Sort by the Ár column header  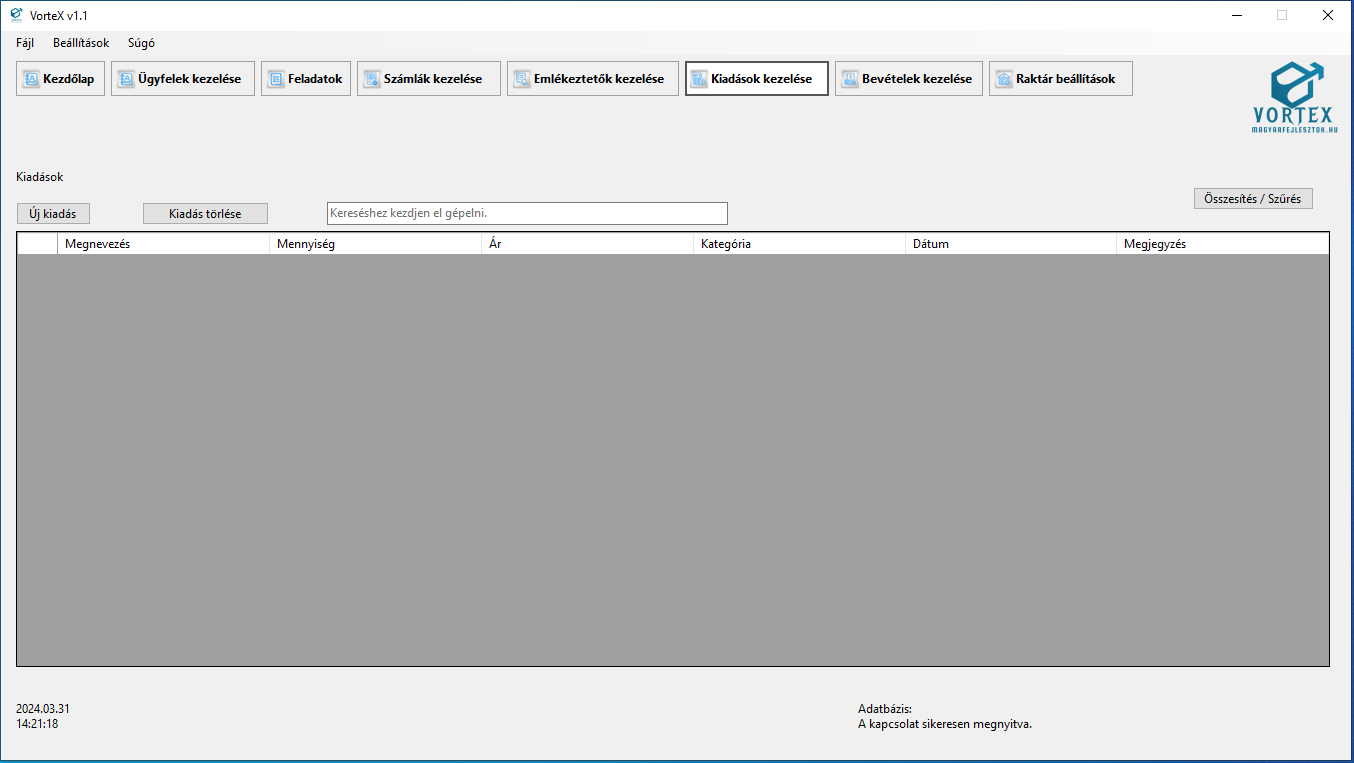587,244
